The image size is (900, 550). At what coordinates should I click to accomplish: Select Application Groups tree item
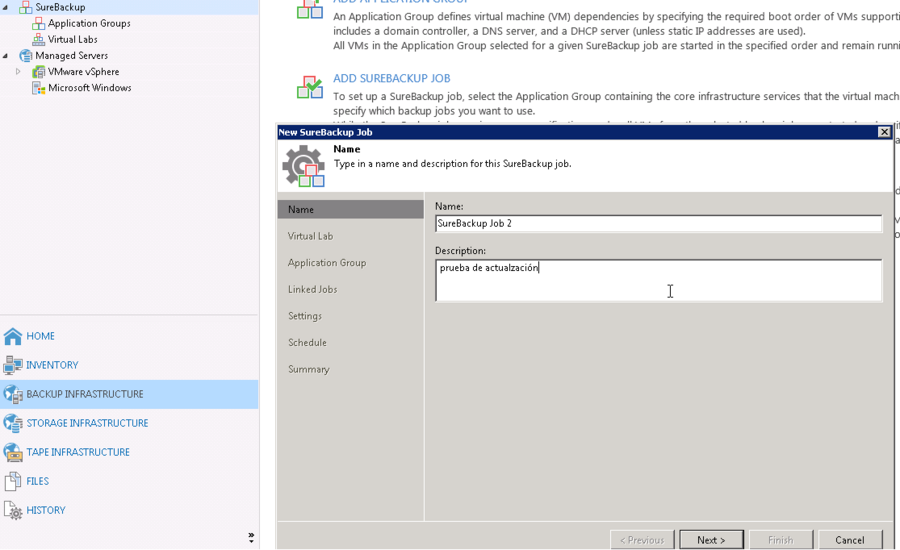(89, 24)
